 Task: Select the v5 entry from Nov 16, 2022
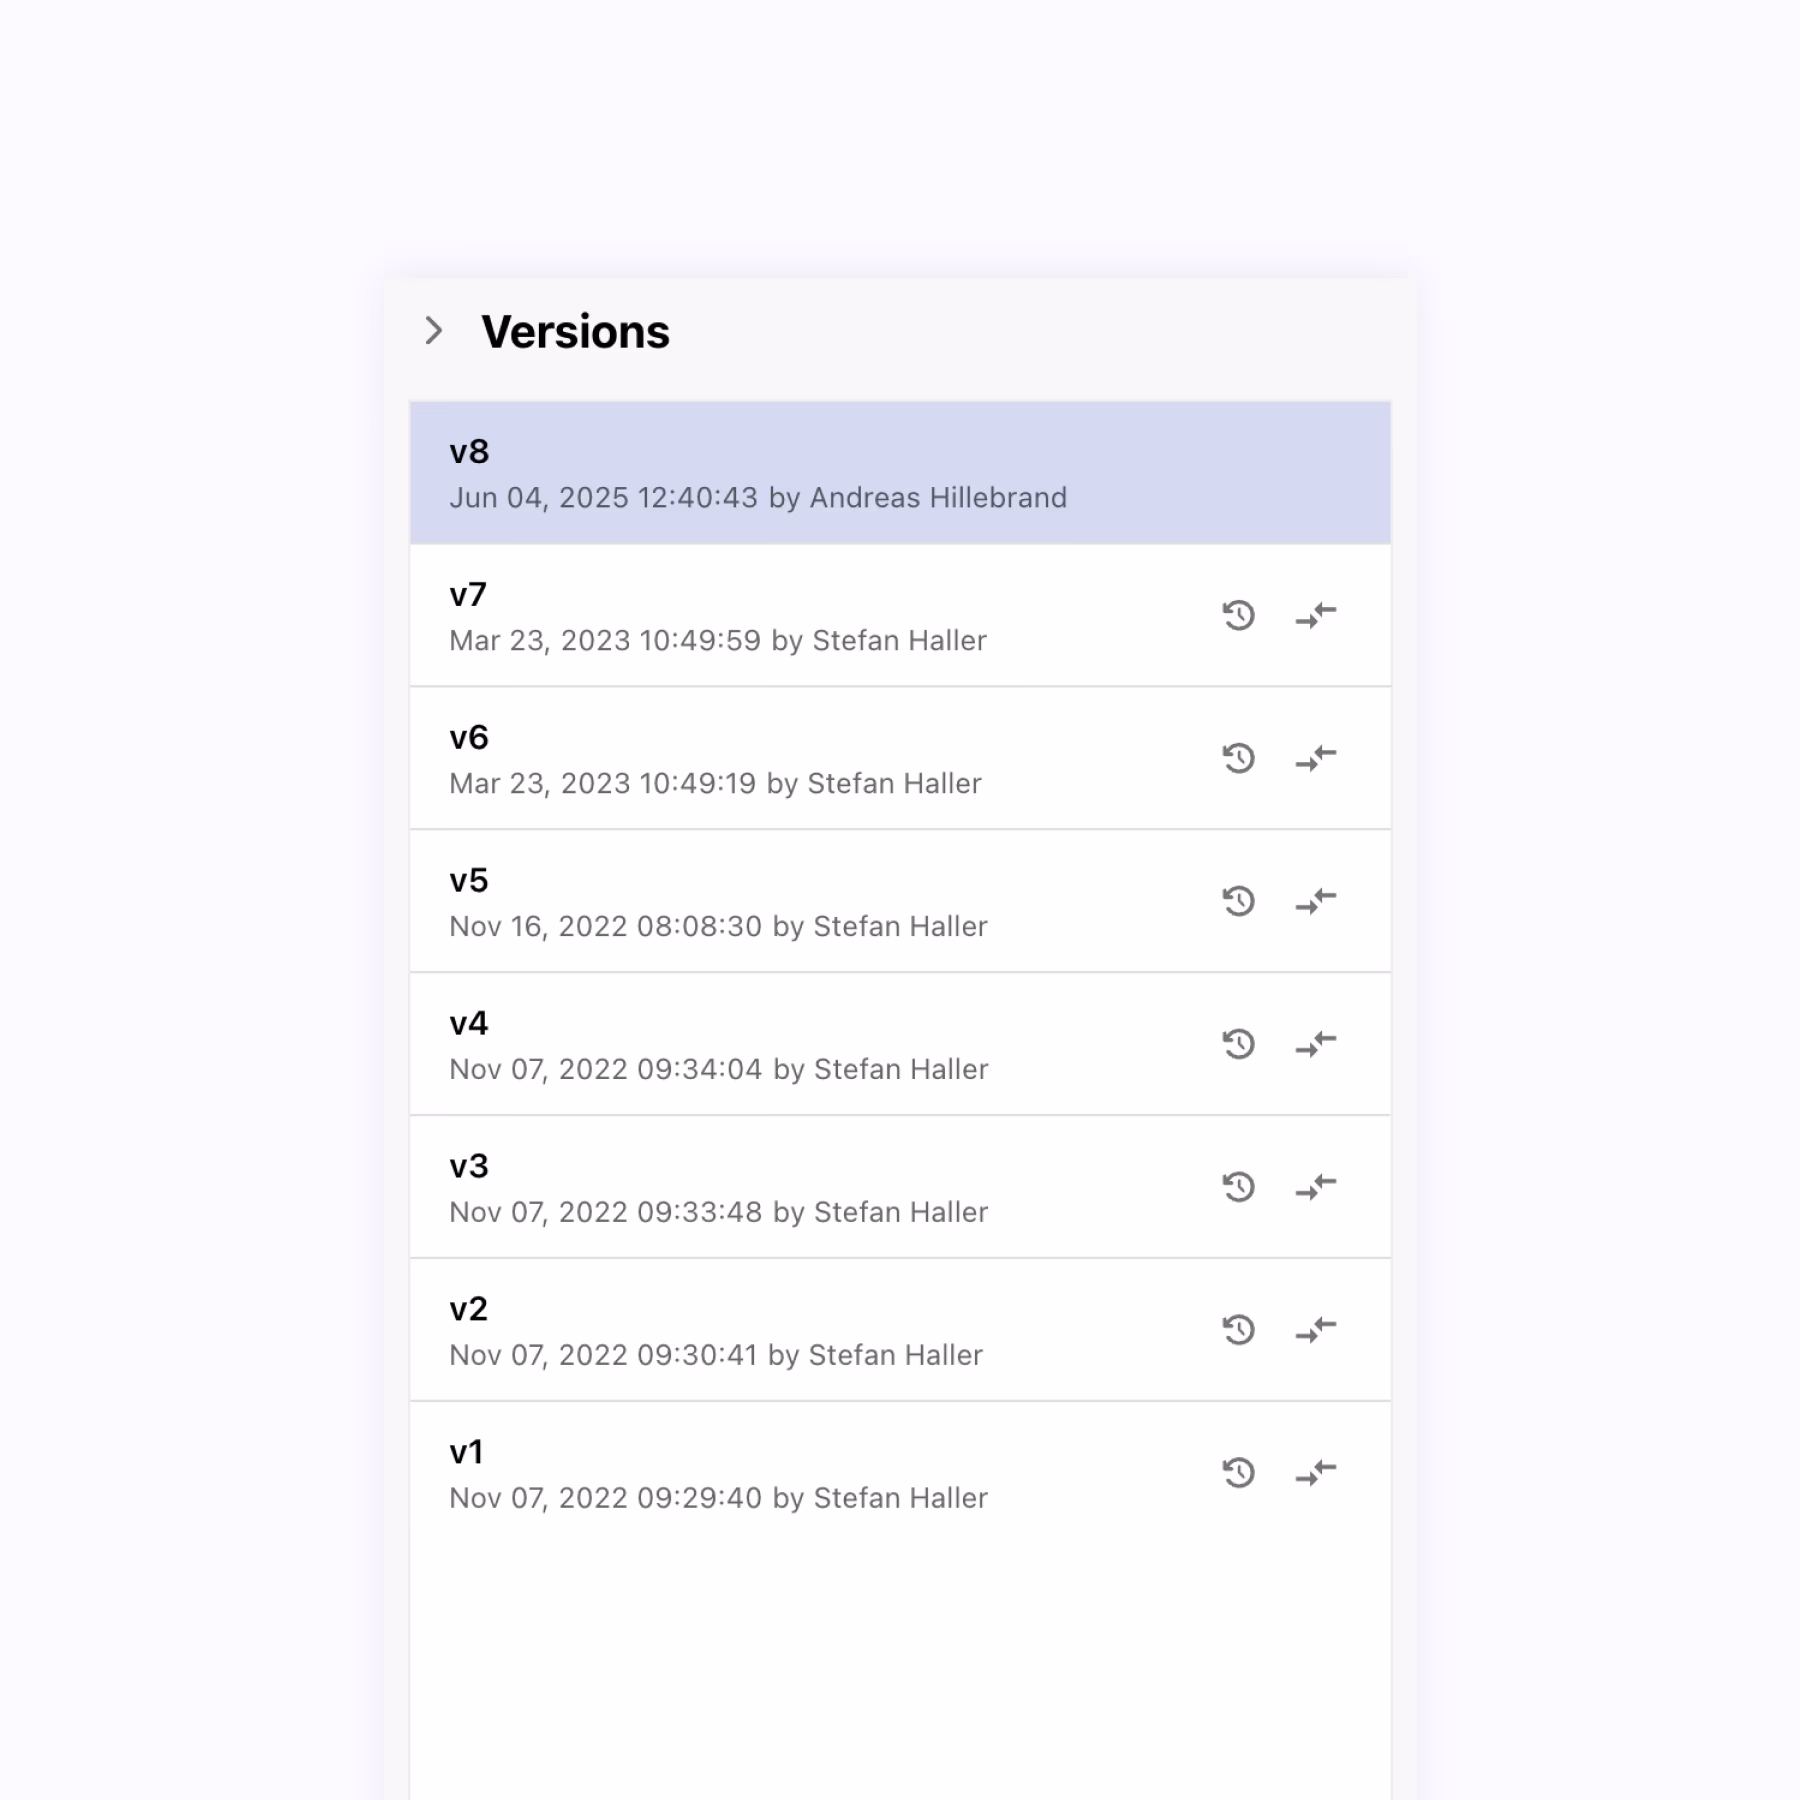pyautogui.click(x=900, y=901)
